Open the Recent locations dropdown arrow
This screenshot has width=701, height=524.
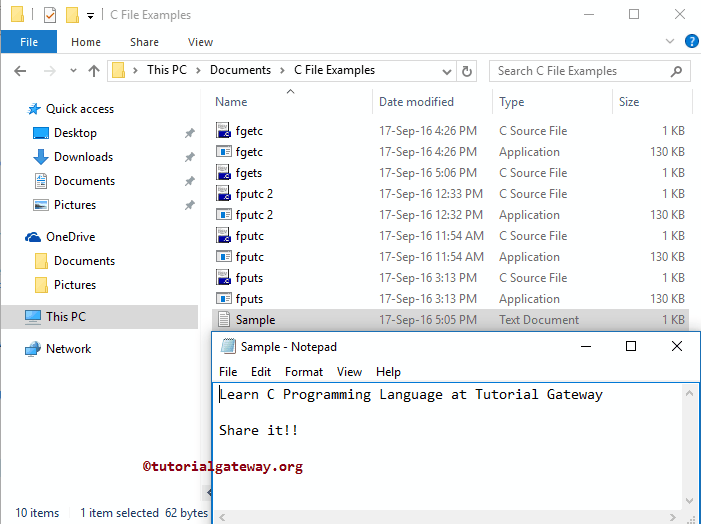(x=73, y=71)
